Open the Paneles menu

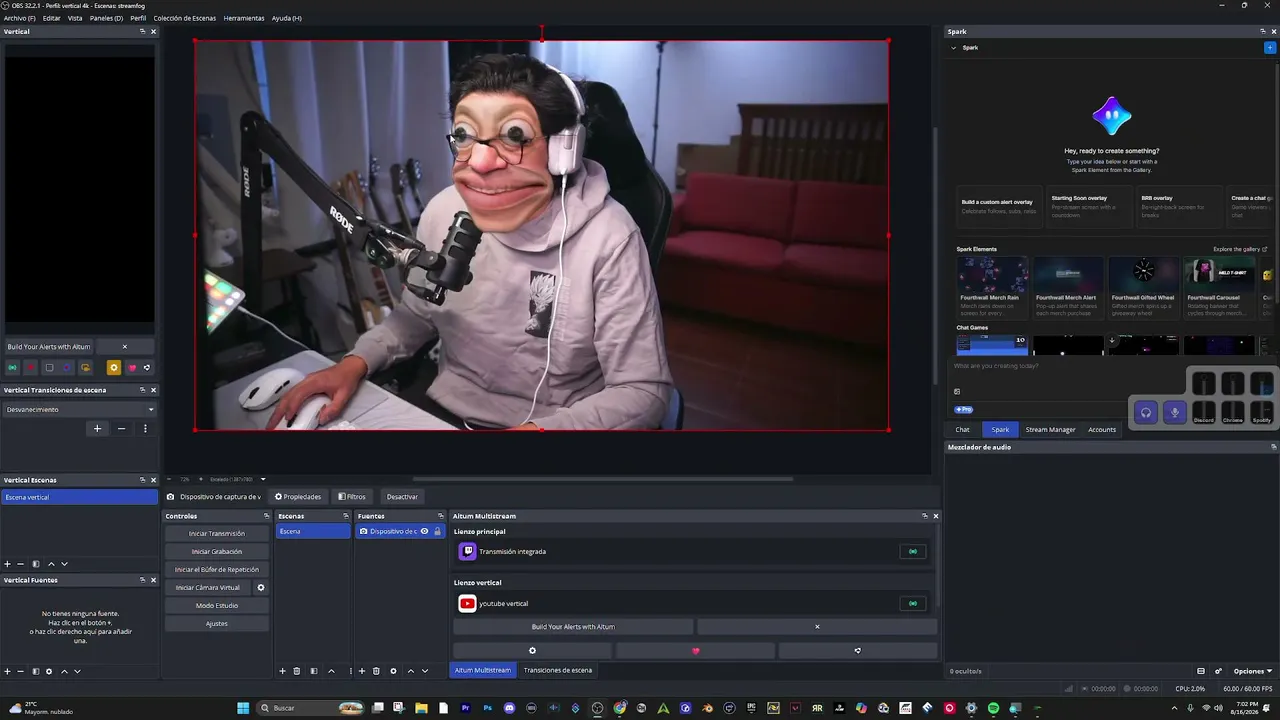tap(106, 18)
